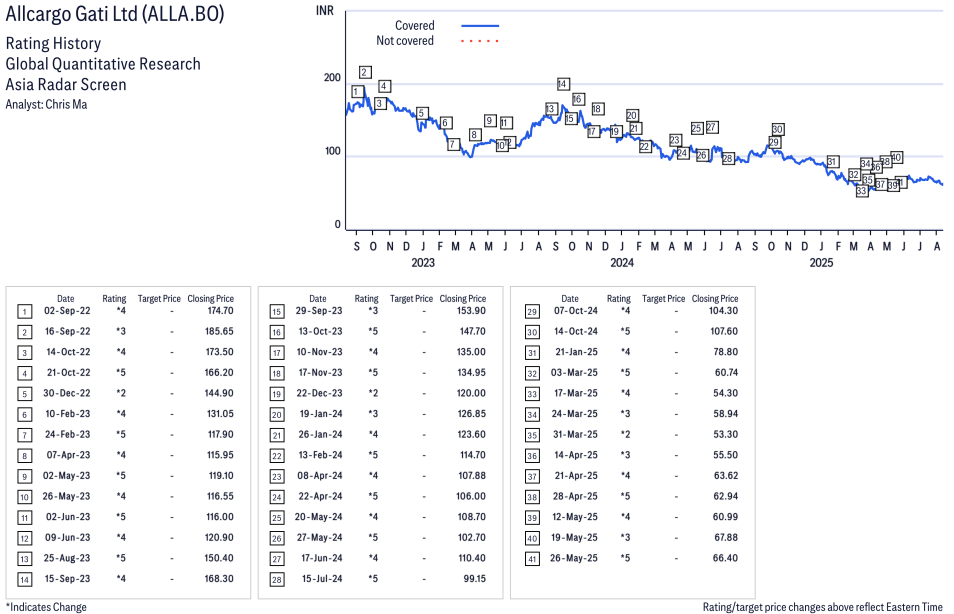Select the date cell '22-Dec-23'
This screenshot has height=614, width=954.
point(319,393)
